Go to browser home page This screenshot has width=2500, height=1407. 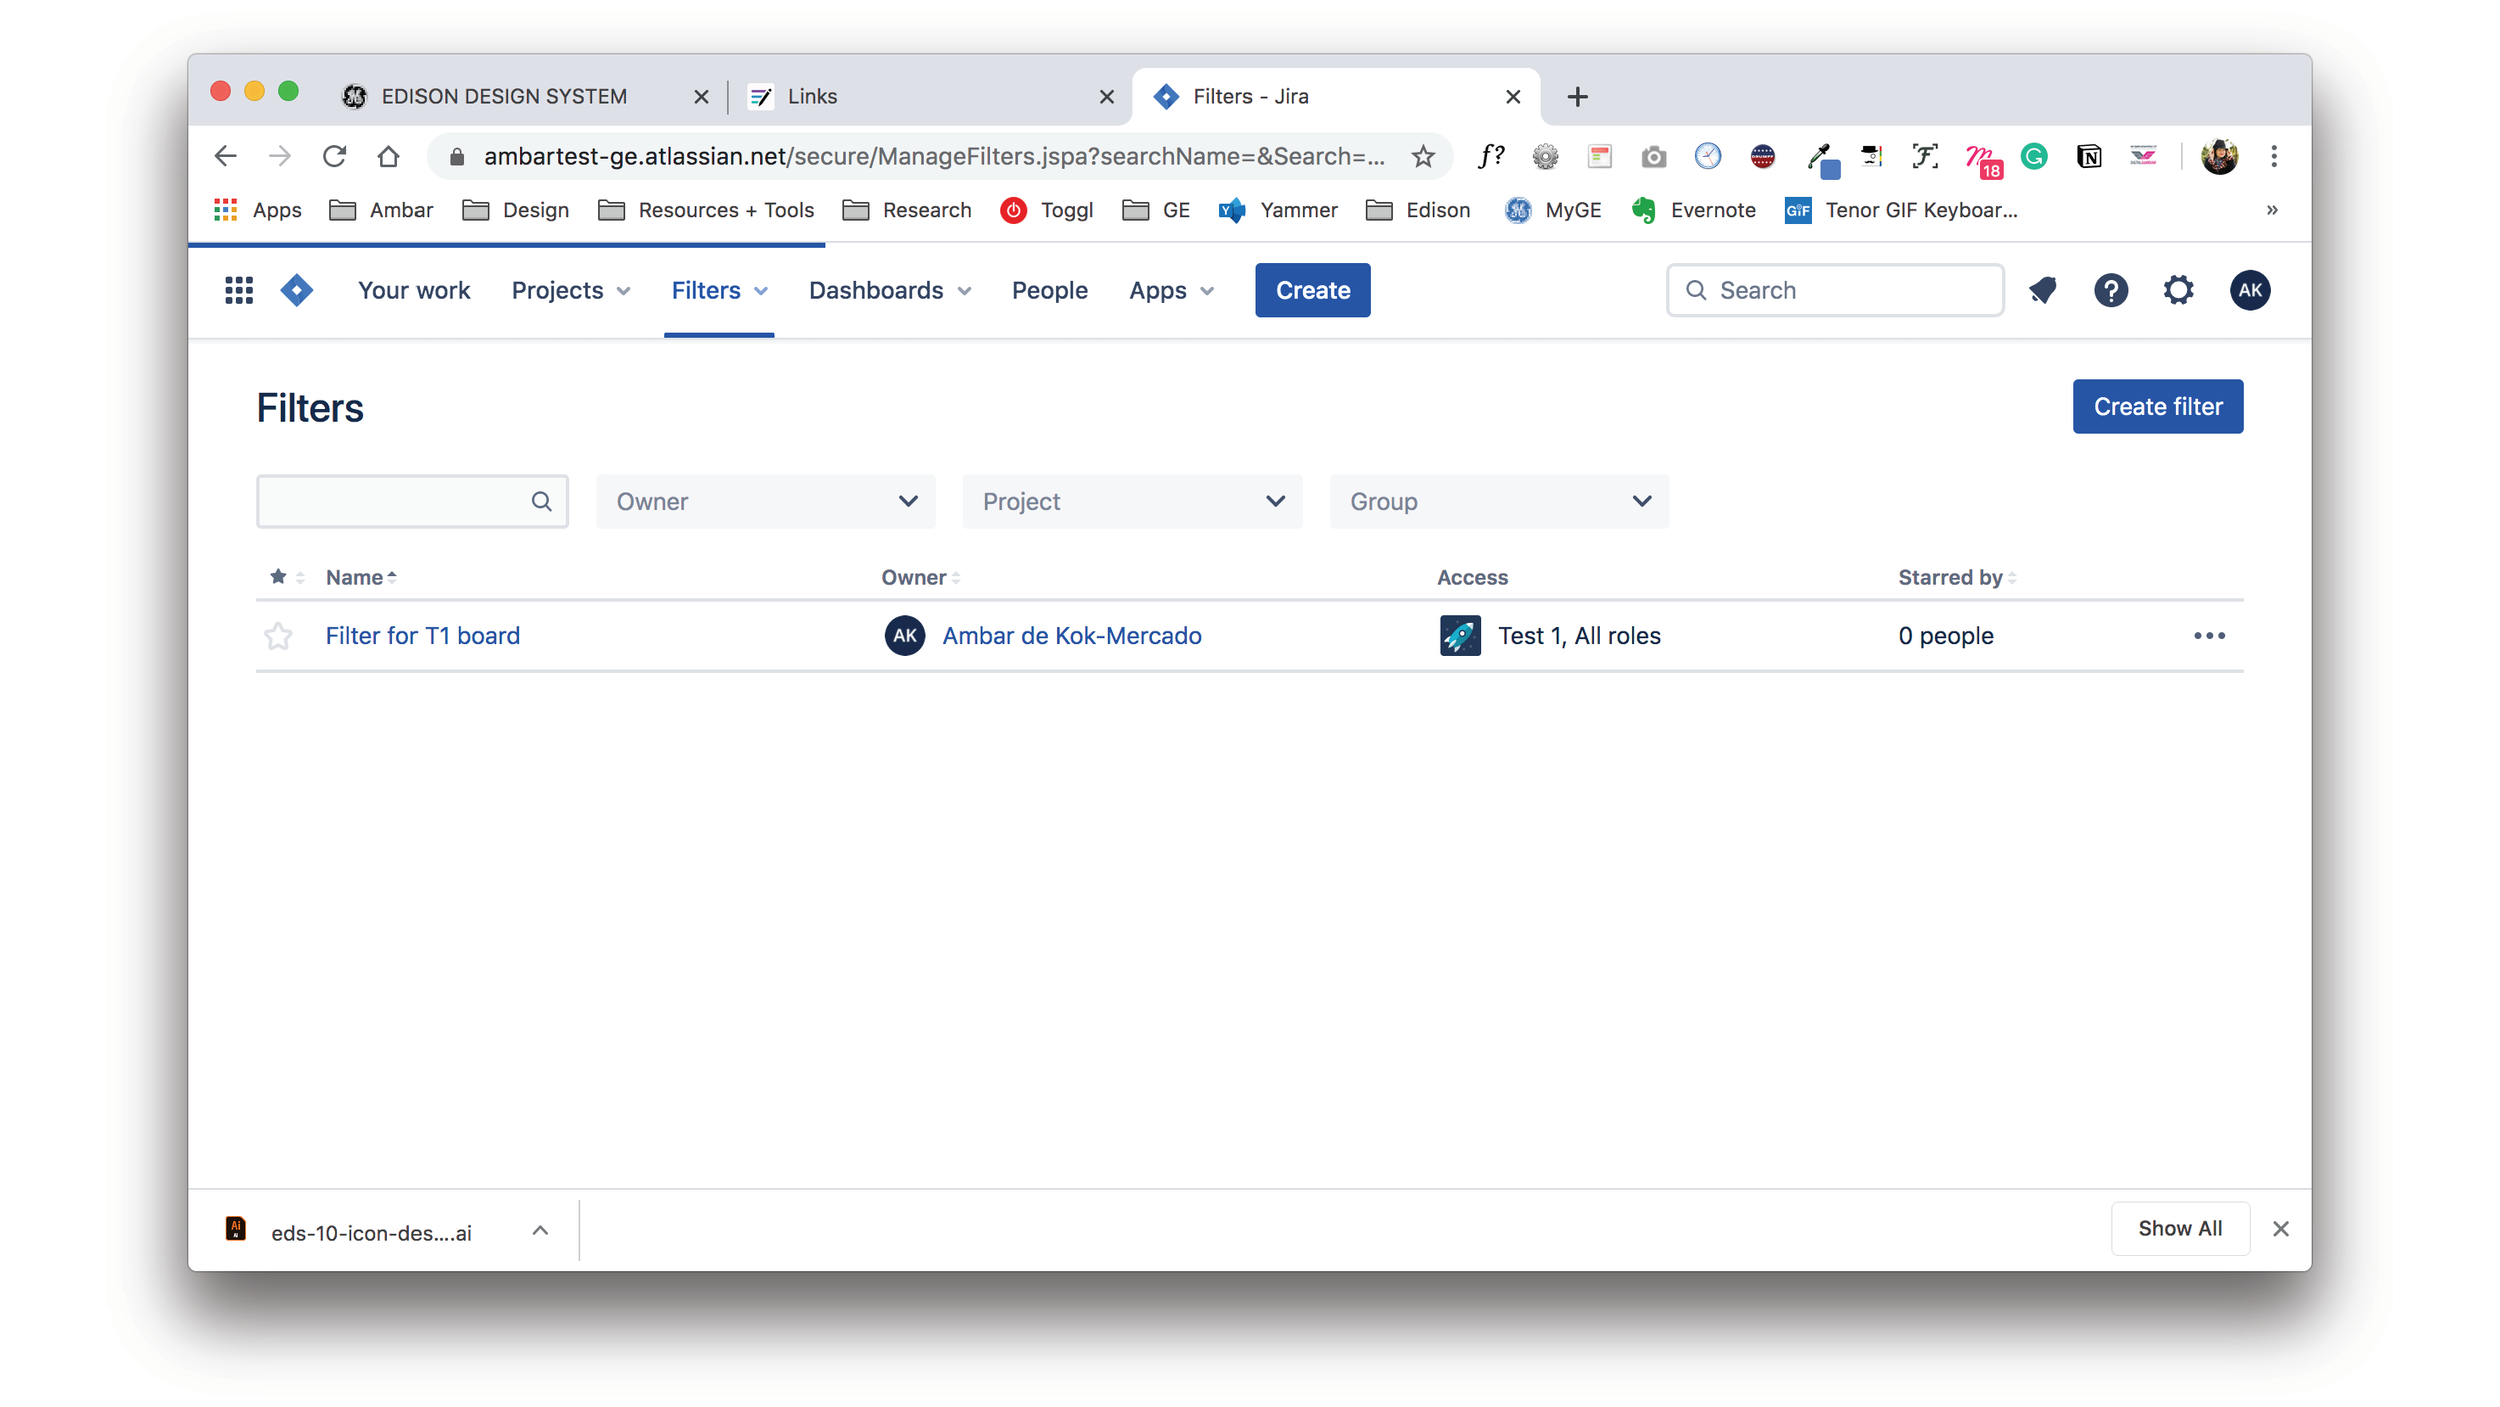pyautogui.click(x=388, y=156)
